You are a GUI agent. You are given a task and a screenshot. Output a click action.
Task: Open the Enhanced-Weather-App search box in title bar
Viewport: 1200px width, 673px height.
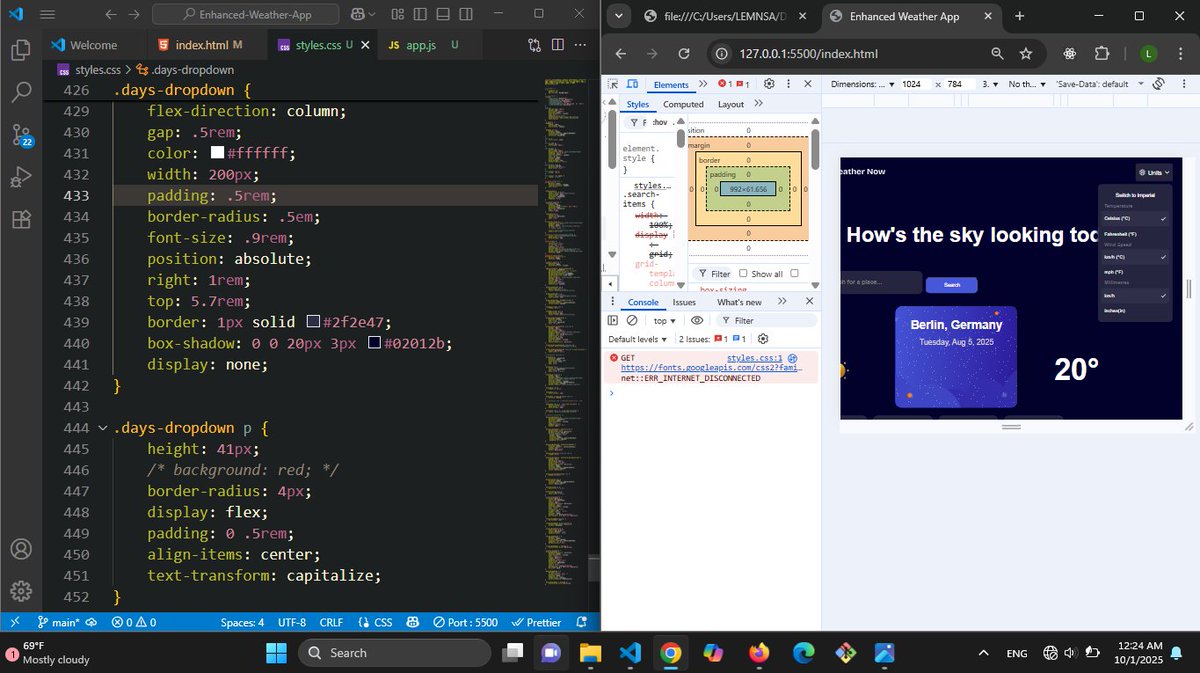click(x=244, y=15)
